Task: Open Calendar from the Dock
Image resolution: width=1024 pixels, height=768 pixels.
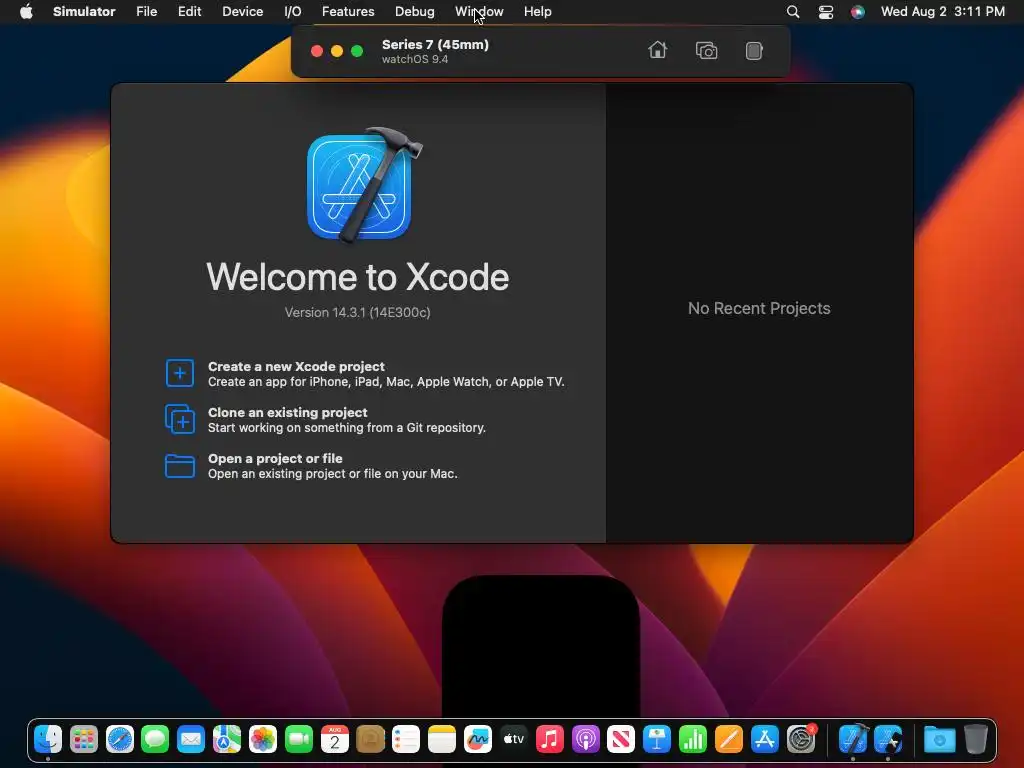Action: (334, 739)
